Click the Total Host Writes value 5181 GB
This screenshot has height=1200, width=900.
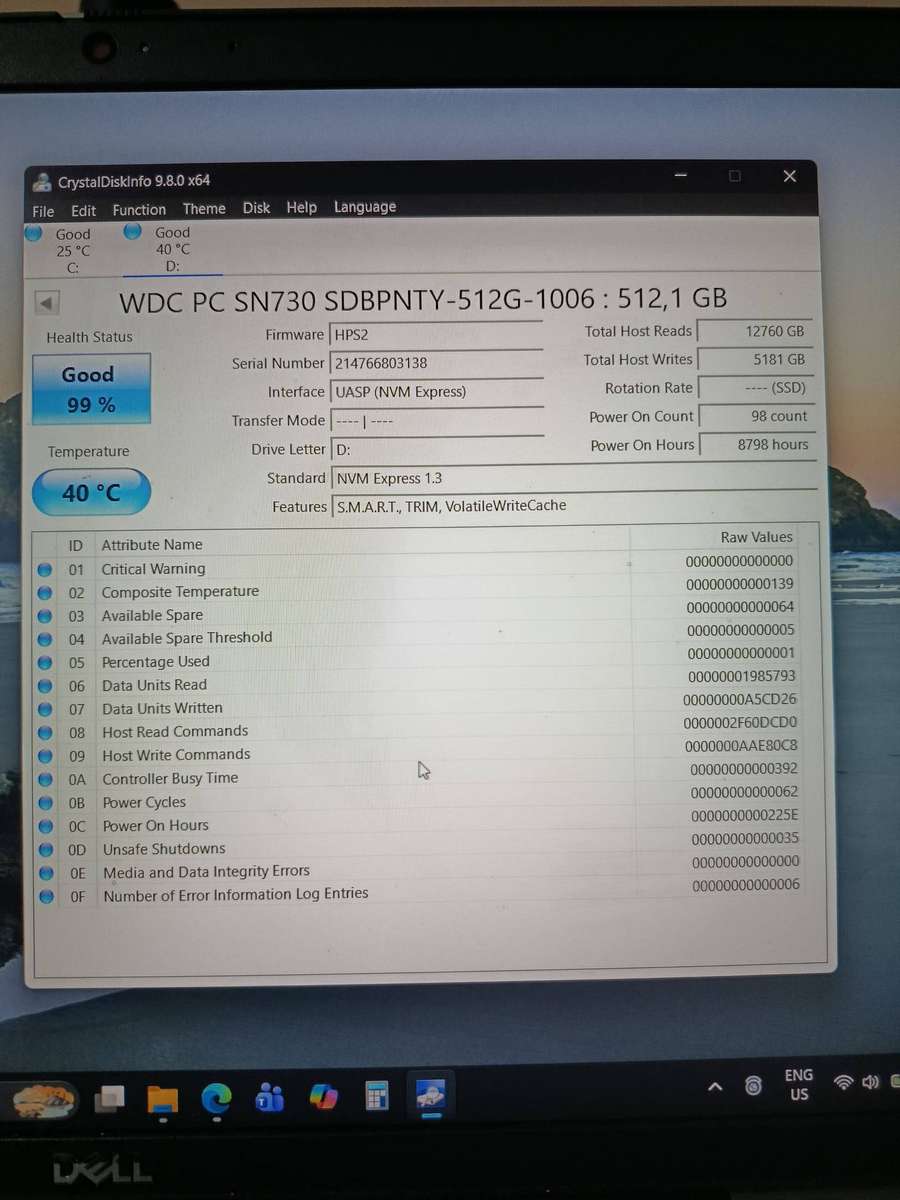(755, 359)
